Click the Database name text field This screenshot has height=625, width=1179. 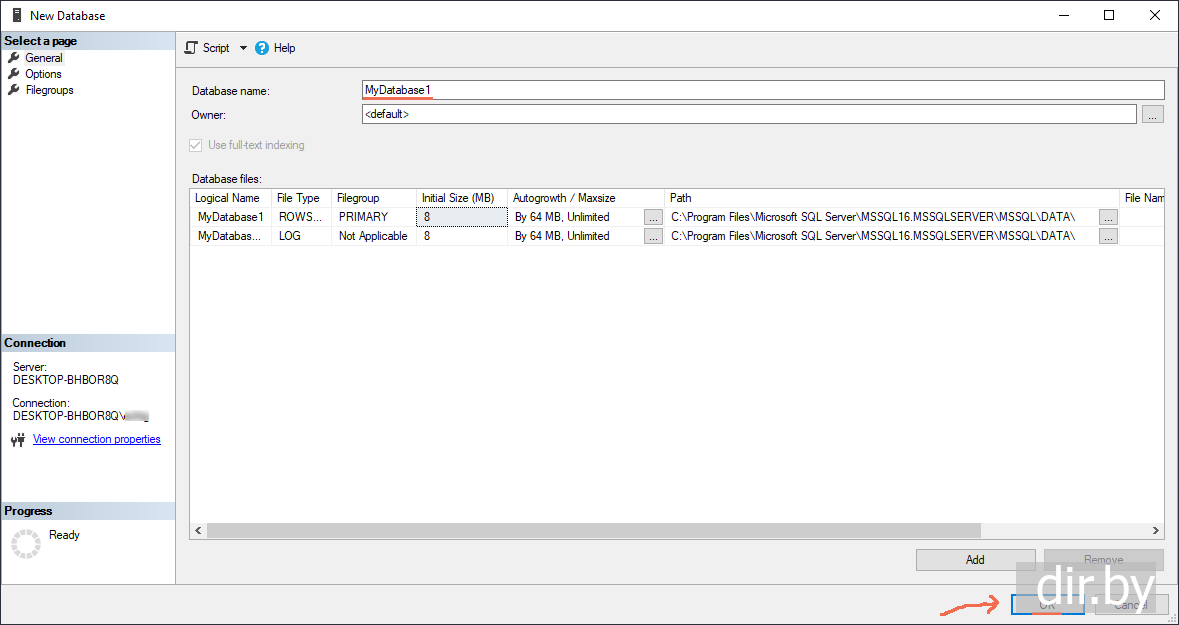(762, 90)
